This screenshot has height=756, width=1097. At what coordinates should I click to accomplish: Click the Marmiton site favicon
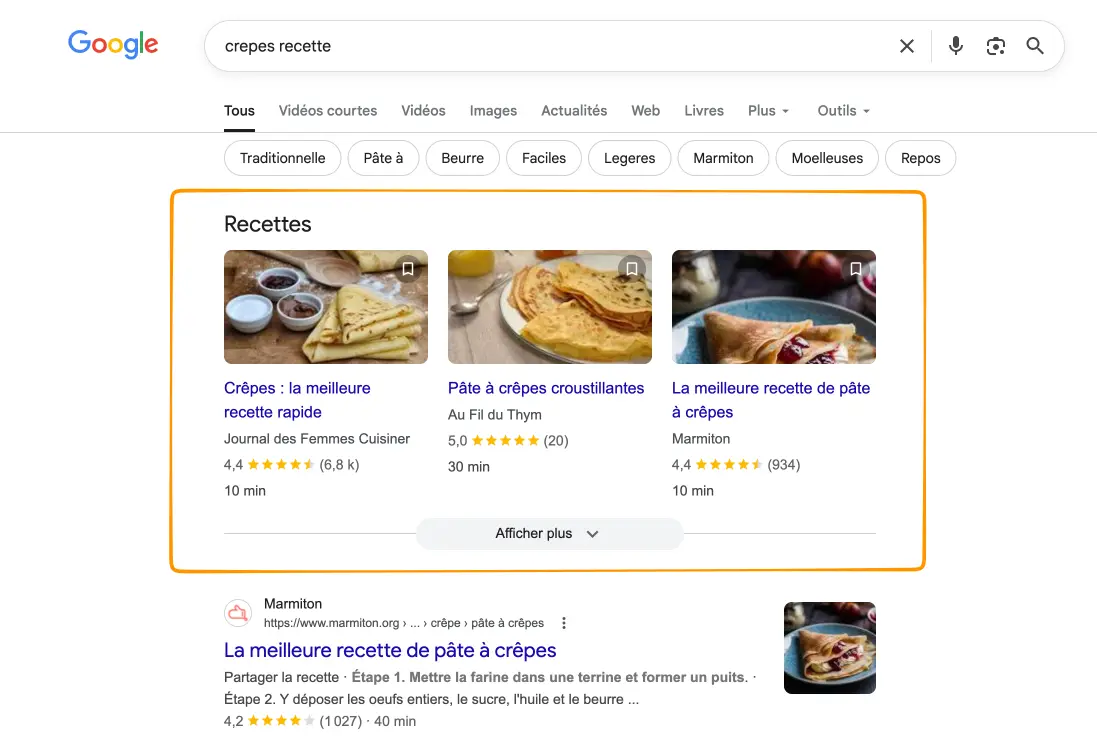click(x=238, y=613)
